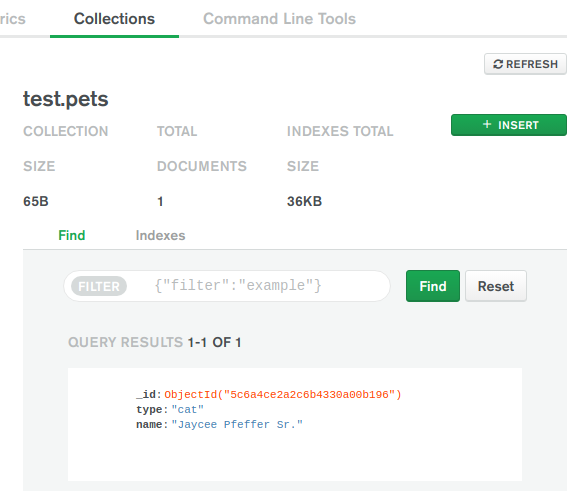Click the total documents value 1

160,201
